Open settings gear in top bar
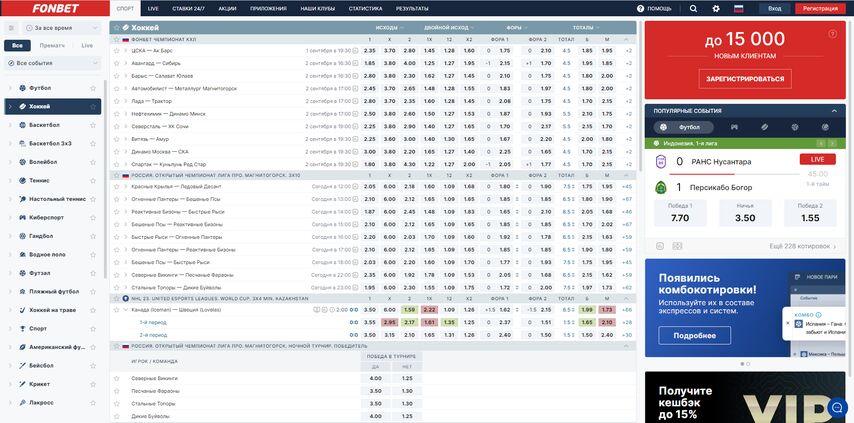Image resolution: width=854 pixels, height=423 pixels. pos(716,9)
